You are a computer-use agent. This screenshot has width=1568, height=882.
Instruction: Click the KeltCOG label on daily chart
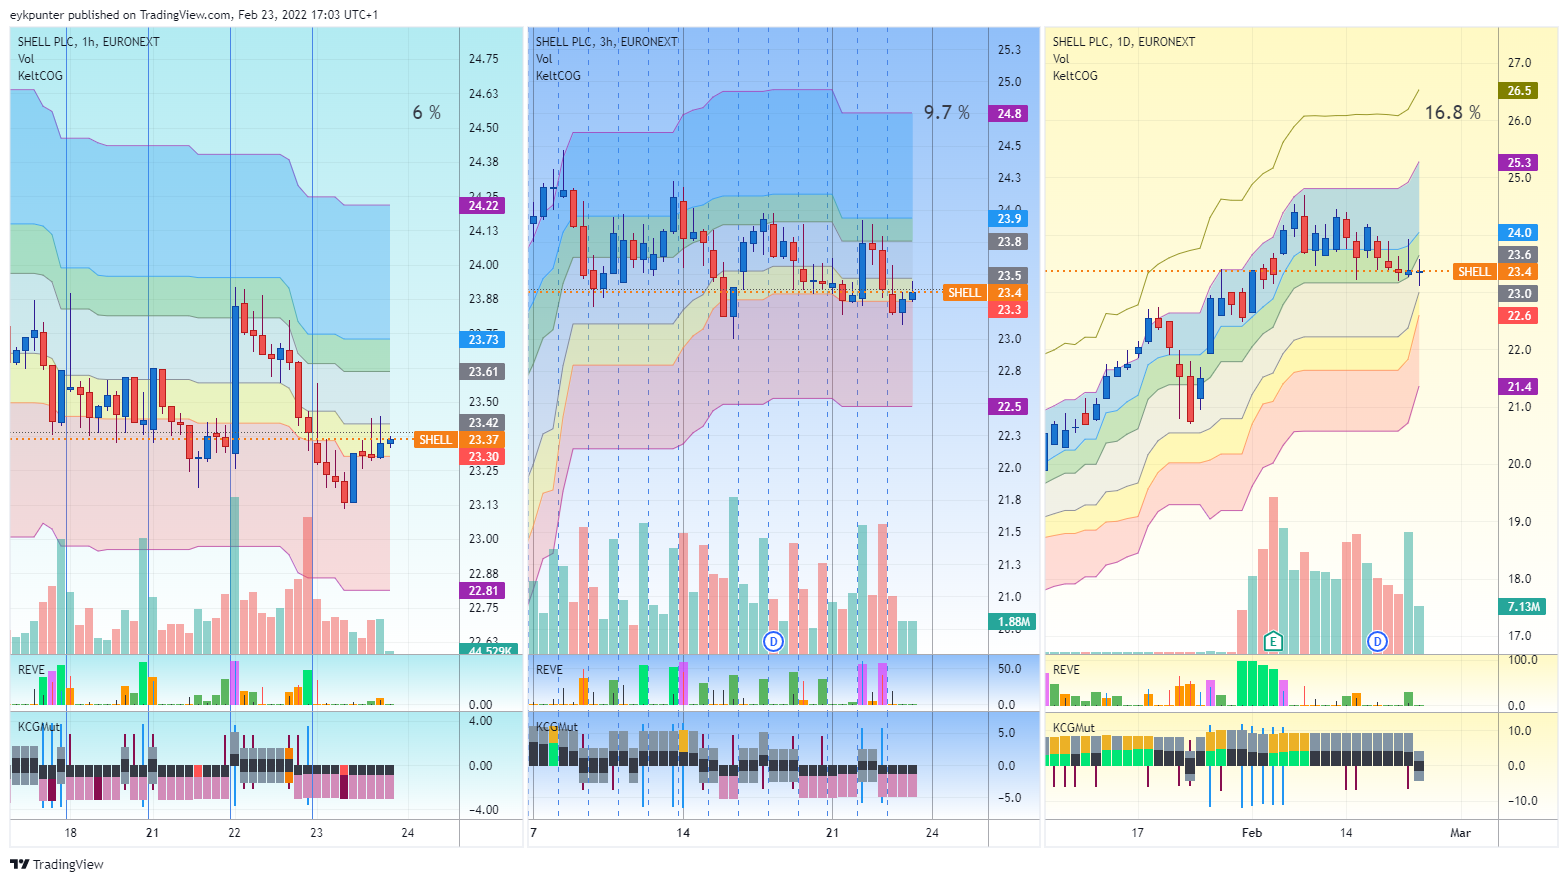(1075, 76)
